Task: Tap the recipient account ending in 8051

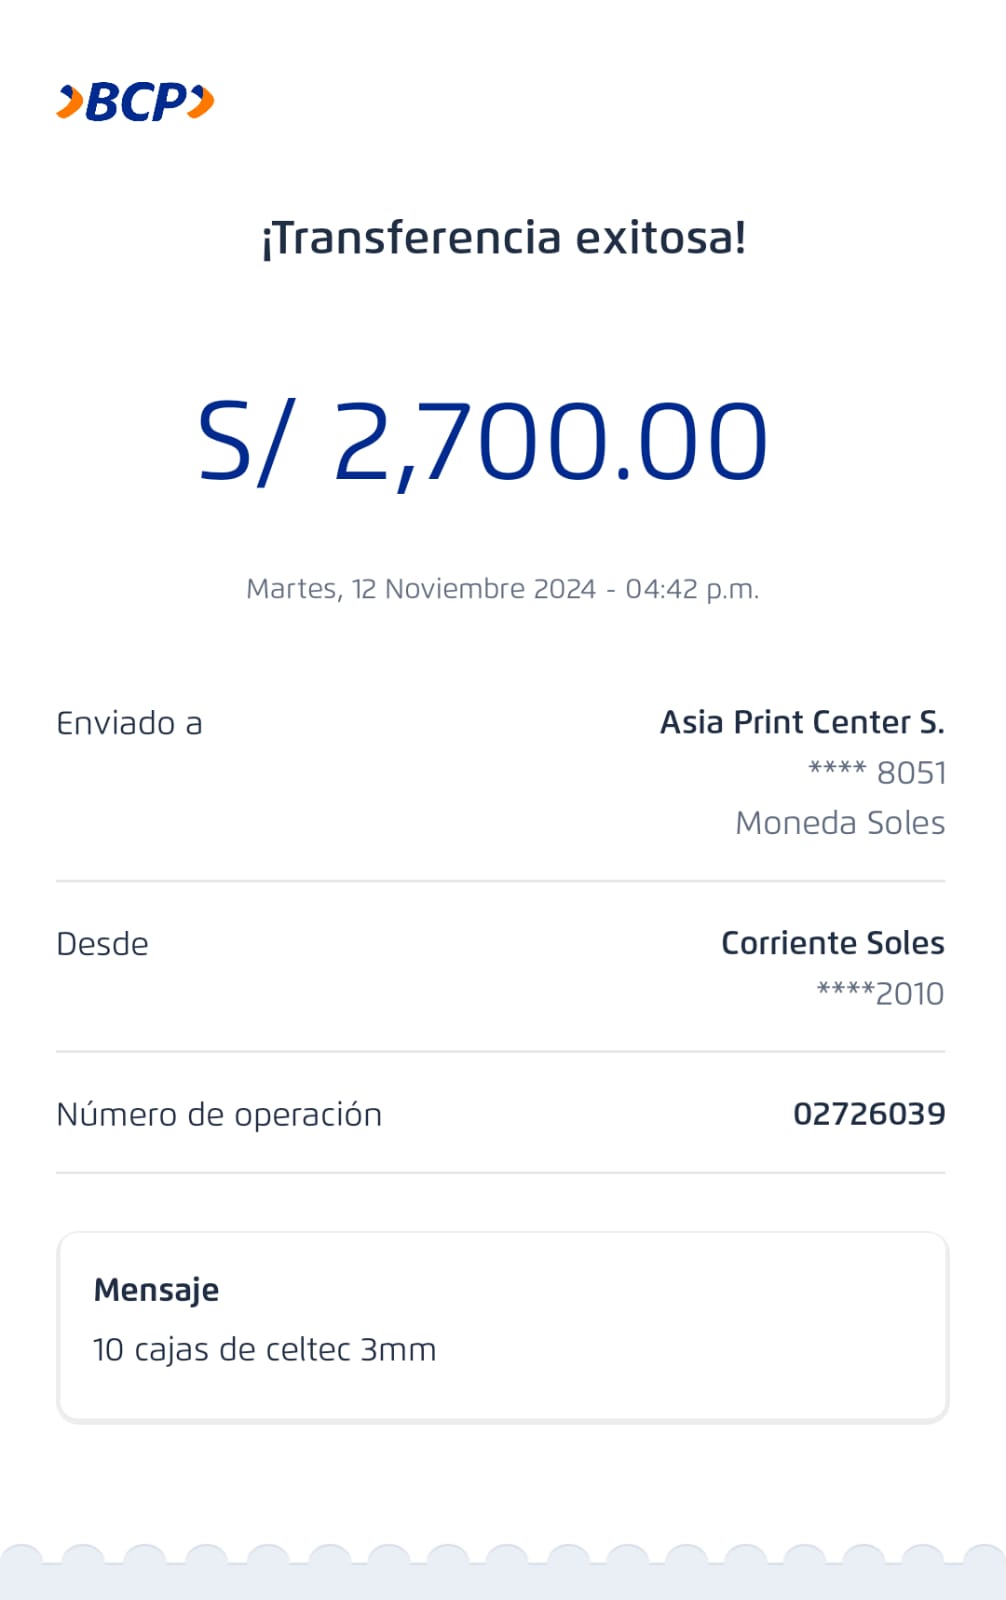Action: coord(877,773)
